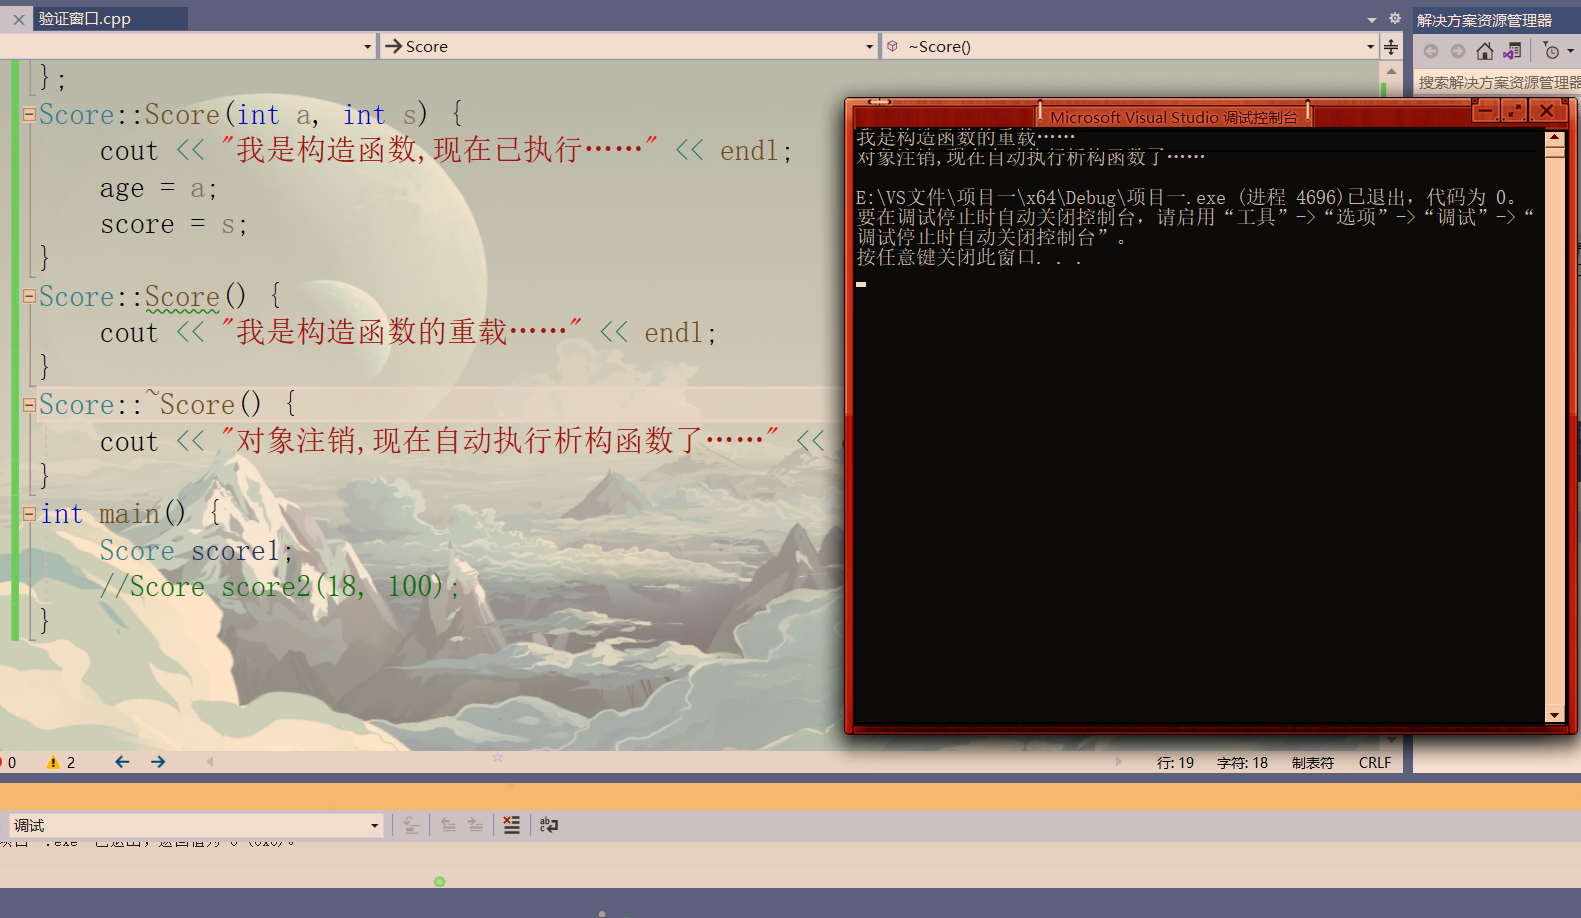Image resolution: width=1581 pixels, height=918 pixels.
Task: Go to previous message in output
Action: (448, 825)
